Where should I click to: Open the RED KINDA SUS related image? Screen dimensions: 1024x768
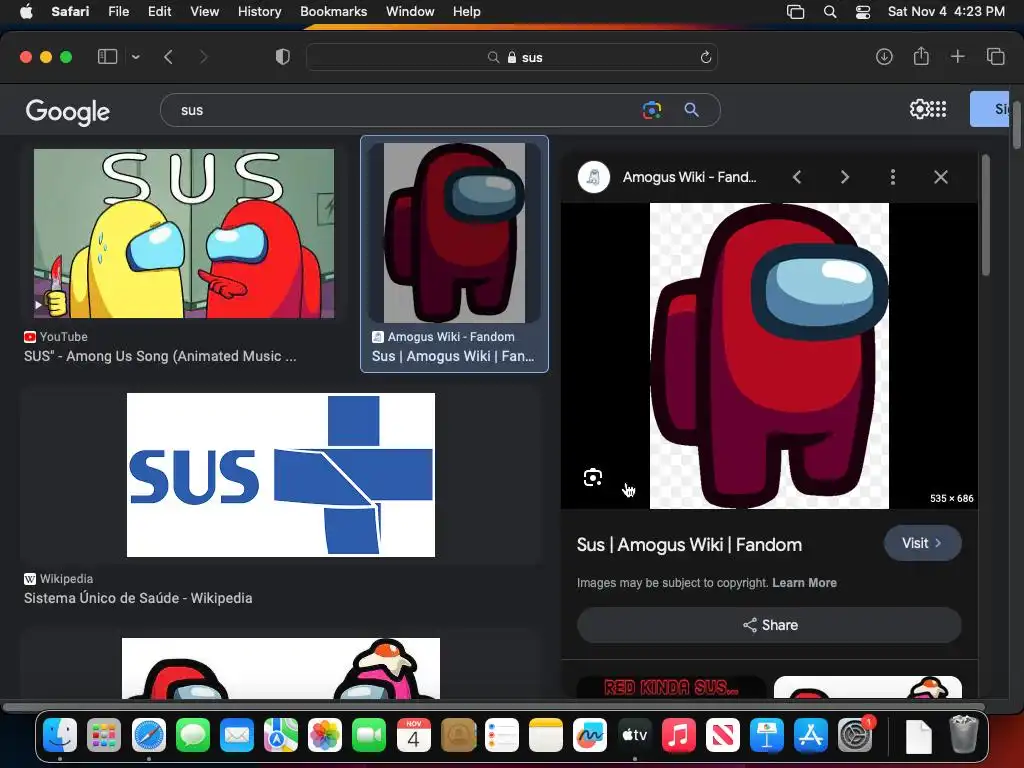click(671, 687)
